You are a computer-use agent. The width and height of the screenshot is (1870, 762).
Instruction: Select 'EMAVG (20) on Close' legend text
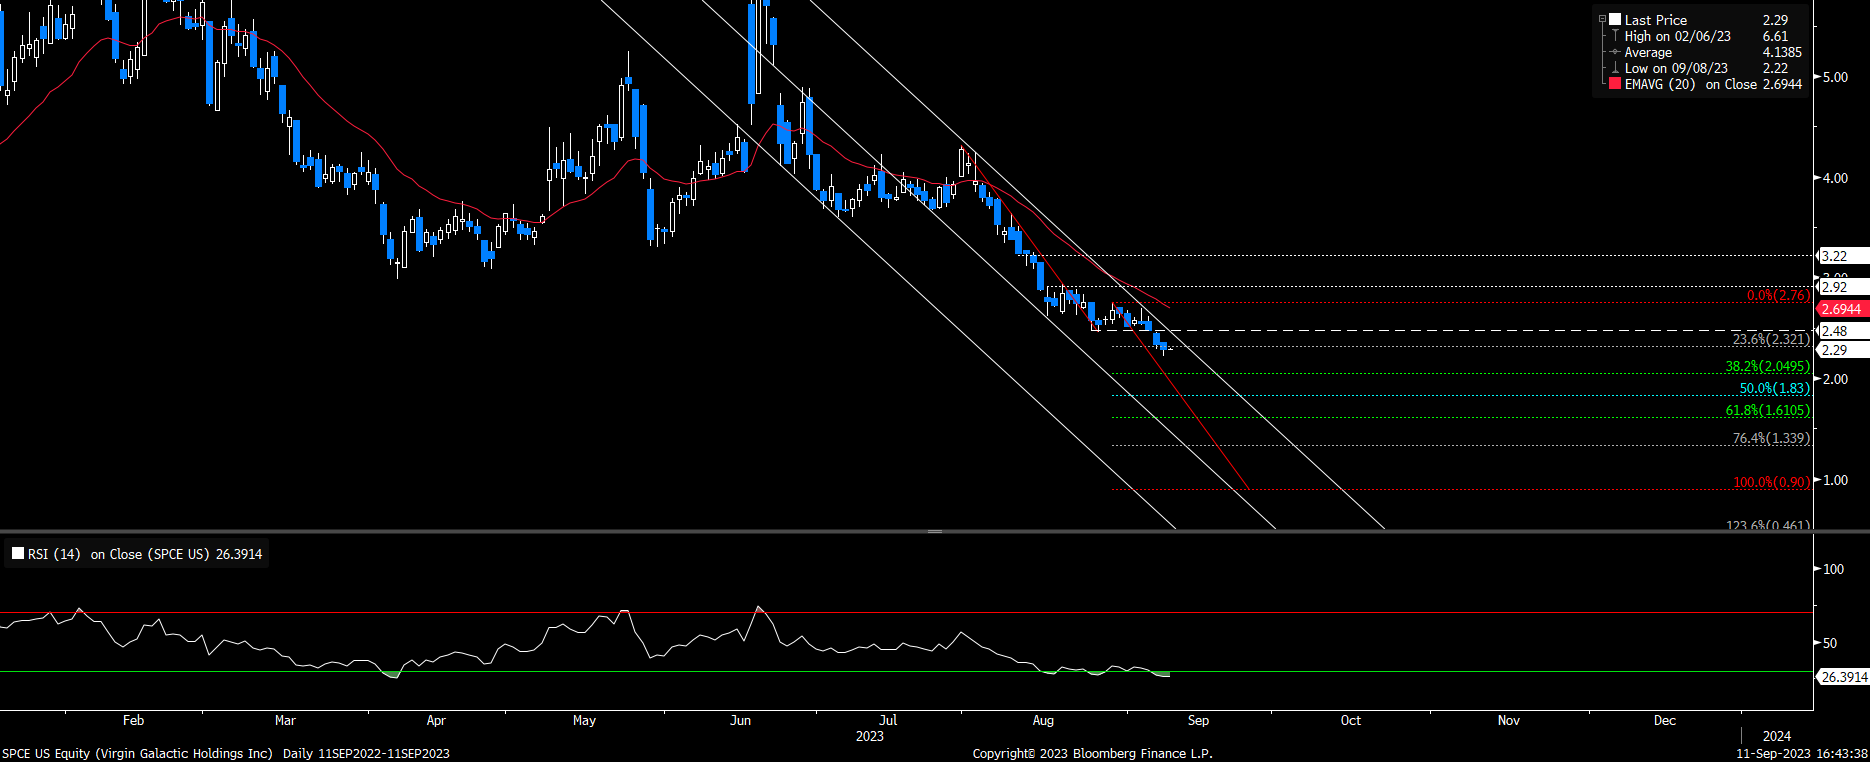[x=1691, y=84]
